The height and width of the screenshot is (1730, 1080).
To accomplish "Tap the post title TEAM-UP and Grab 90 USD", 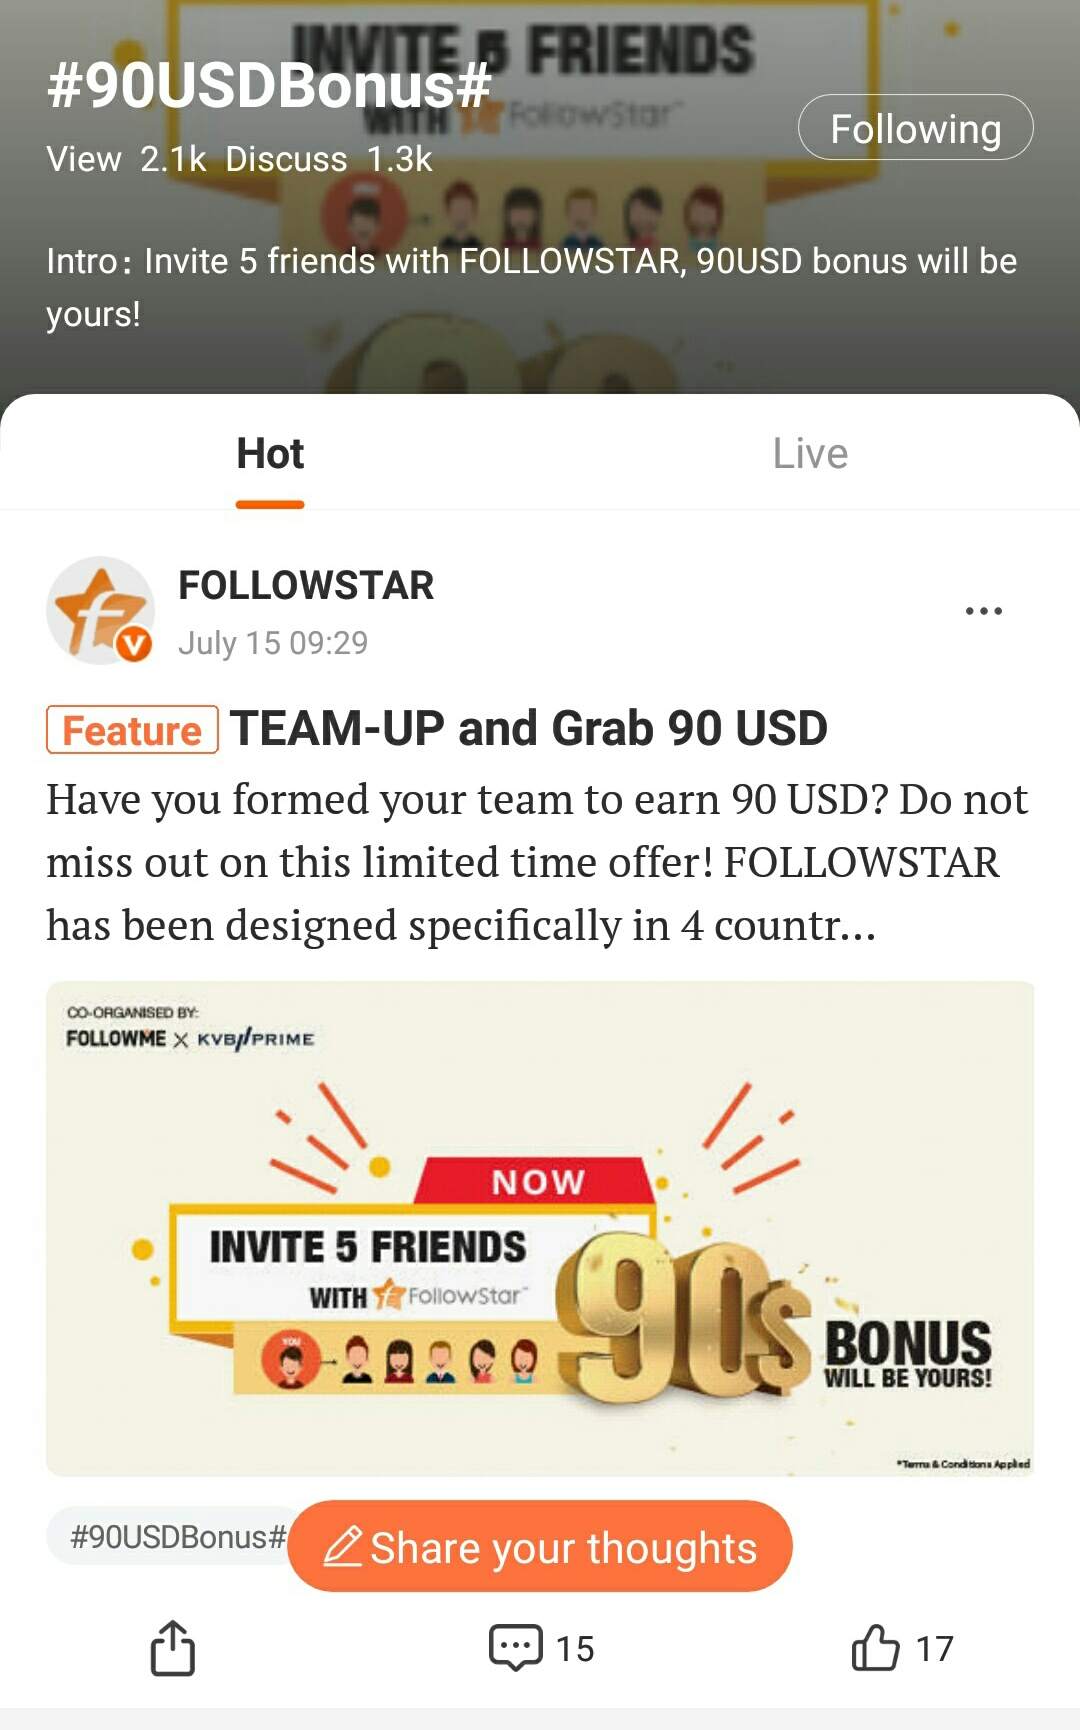I will (529, 728).
